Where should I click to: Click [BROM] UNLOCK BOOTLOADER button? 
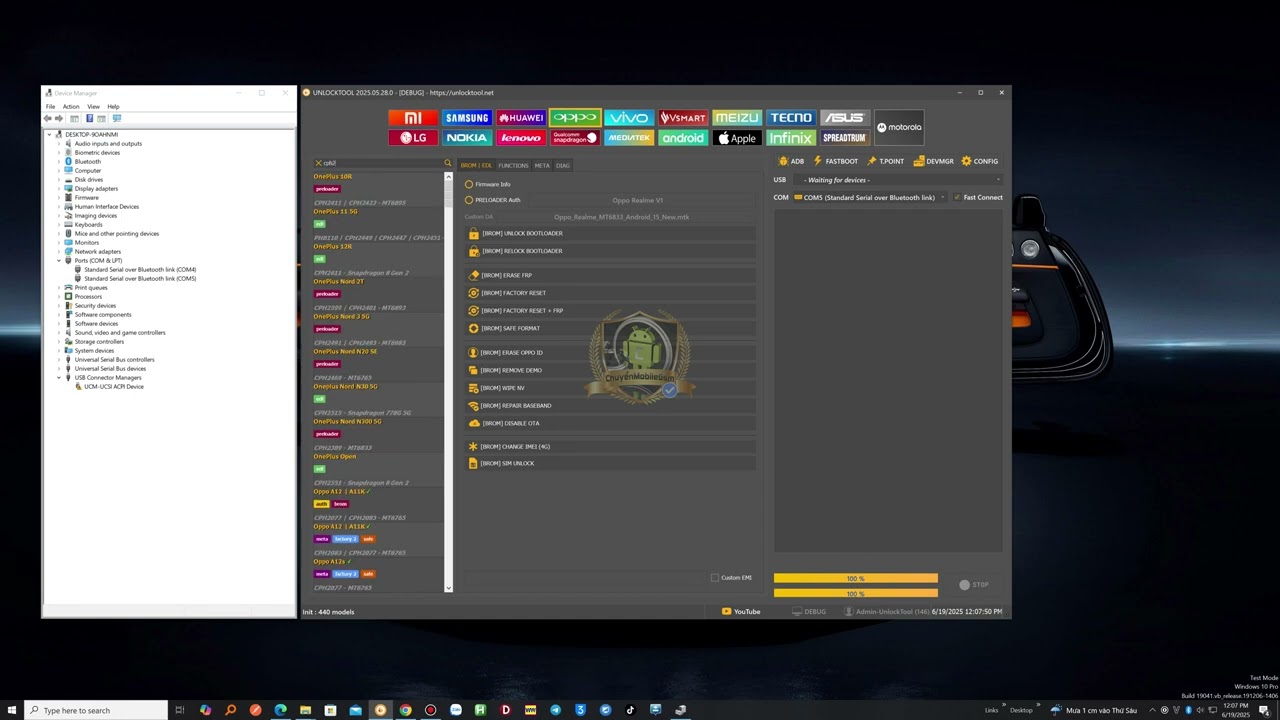(x=610, y=233)
